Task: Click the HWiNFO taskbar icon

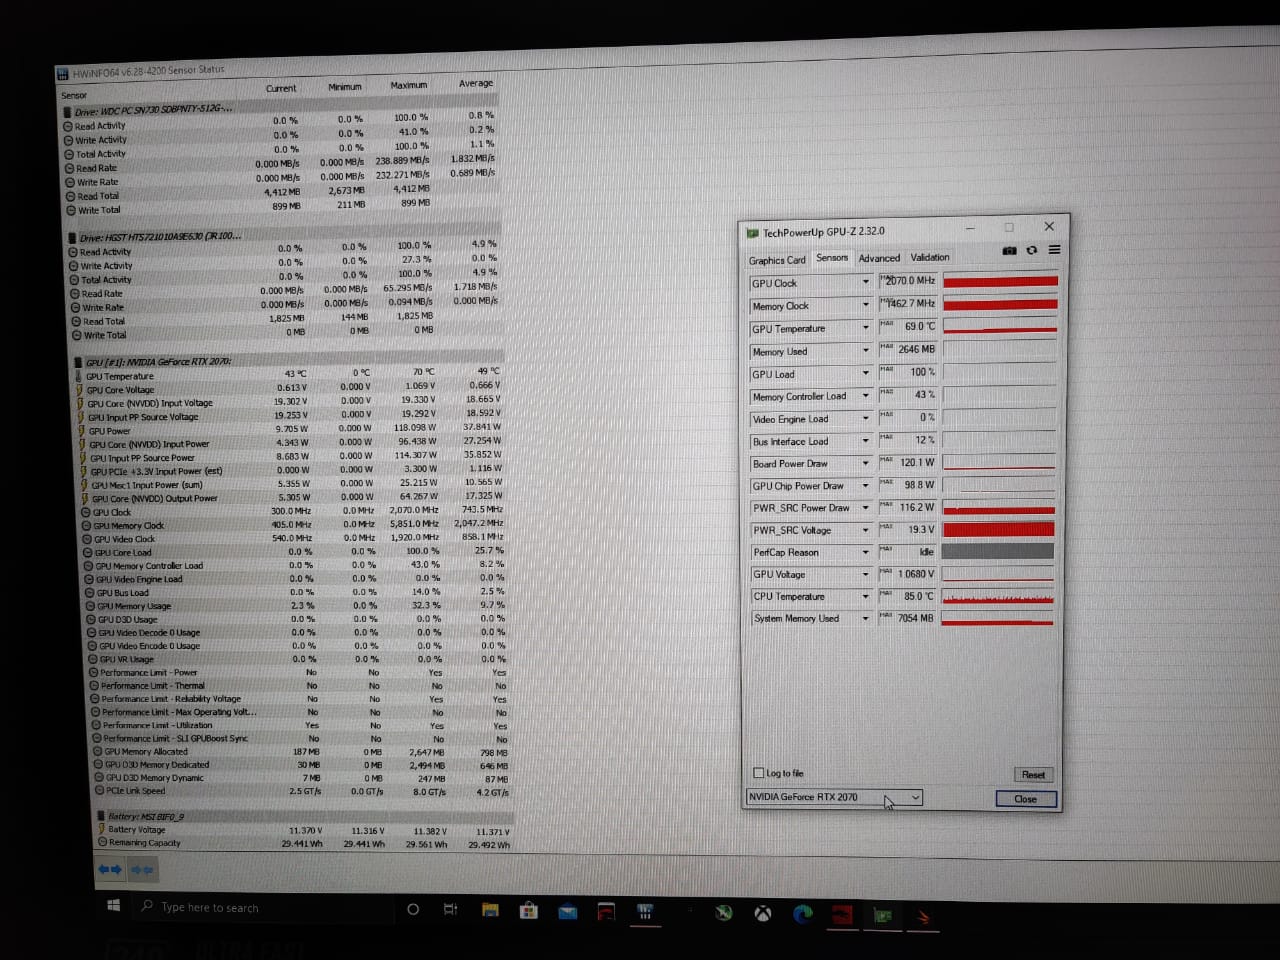Action: [x=645, y=912]
